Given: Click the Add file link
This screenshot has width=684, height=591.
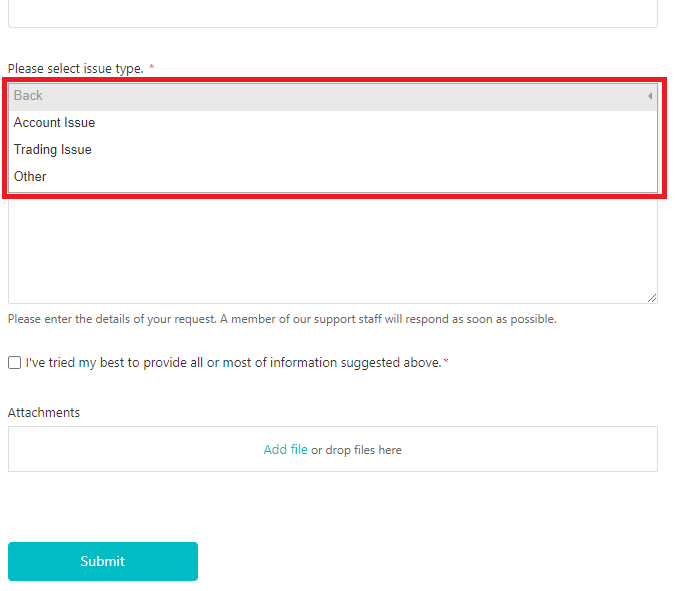Looking at the screenshot, I should click(285, 450).
